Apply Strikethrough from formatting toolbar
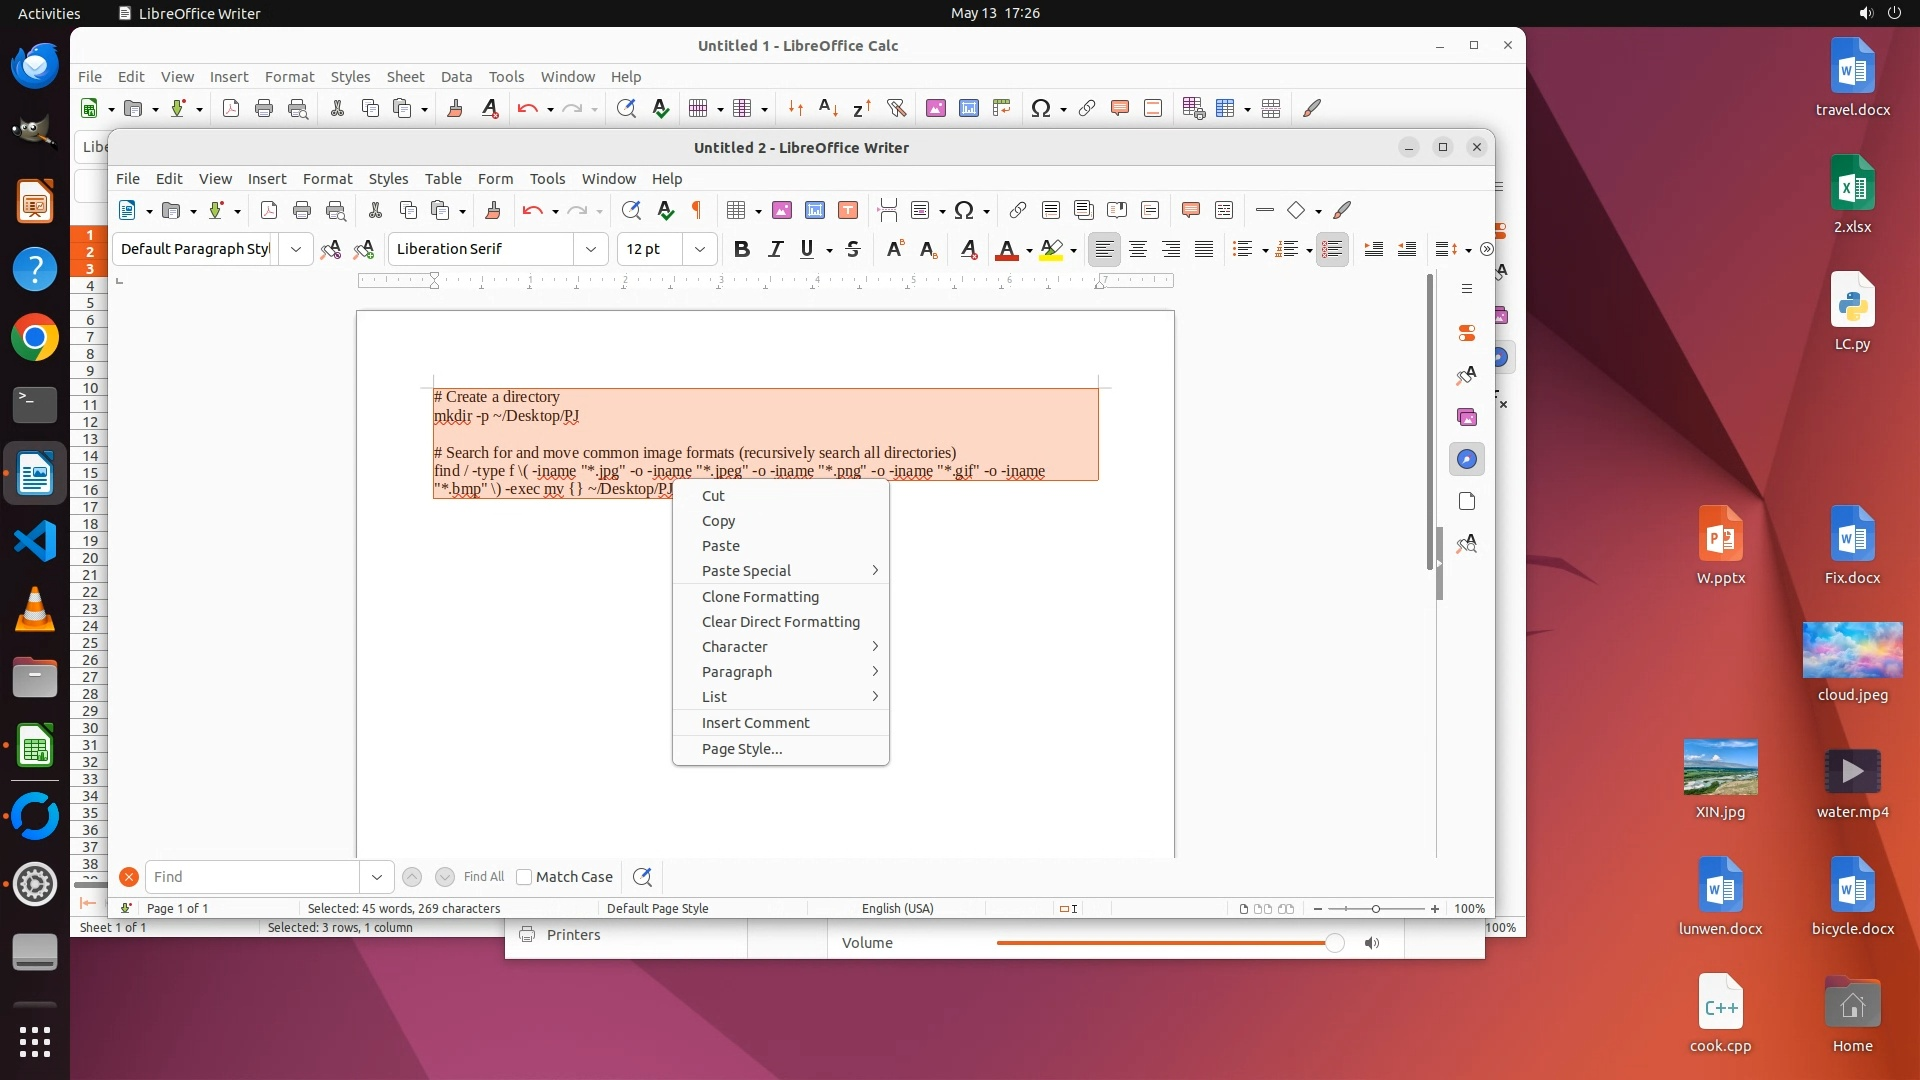This screenshot has height=1080, width=1920. pos(853,249)
